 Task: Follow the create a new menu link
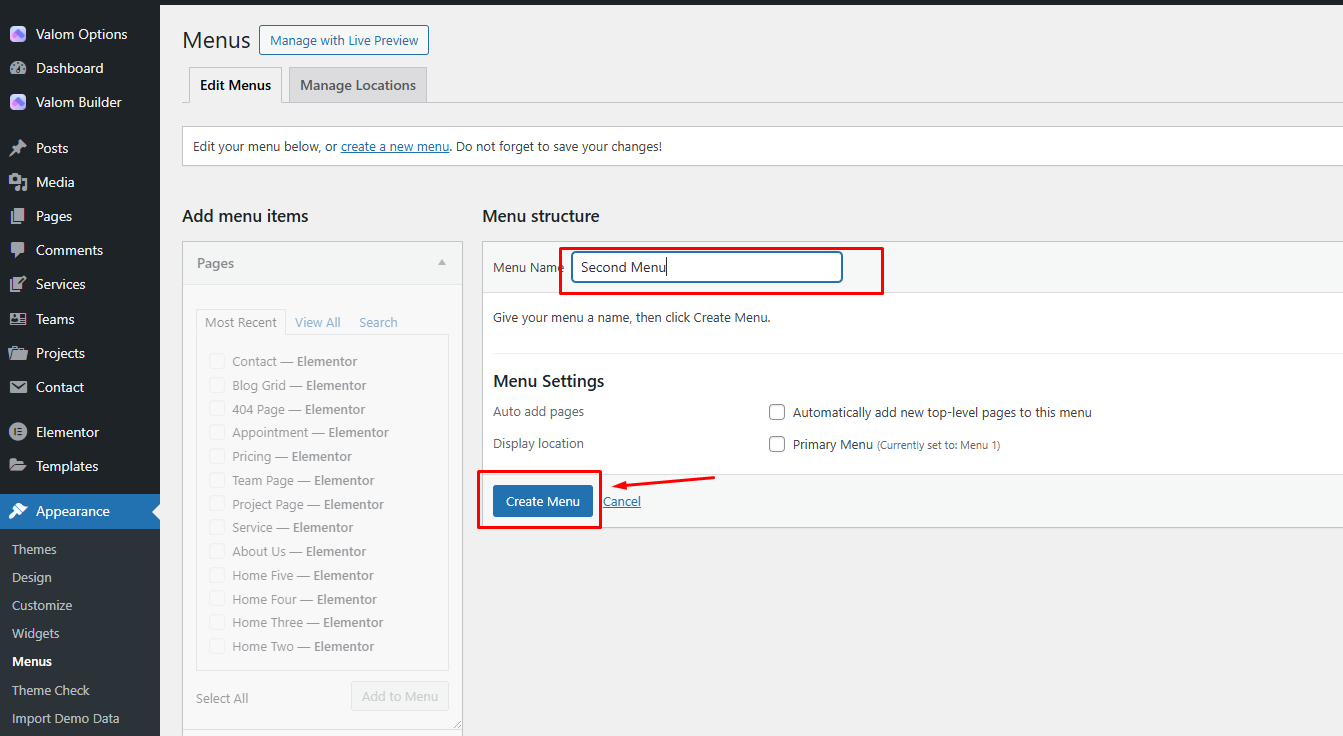(395, 146)
